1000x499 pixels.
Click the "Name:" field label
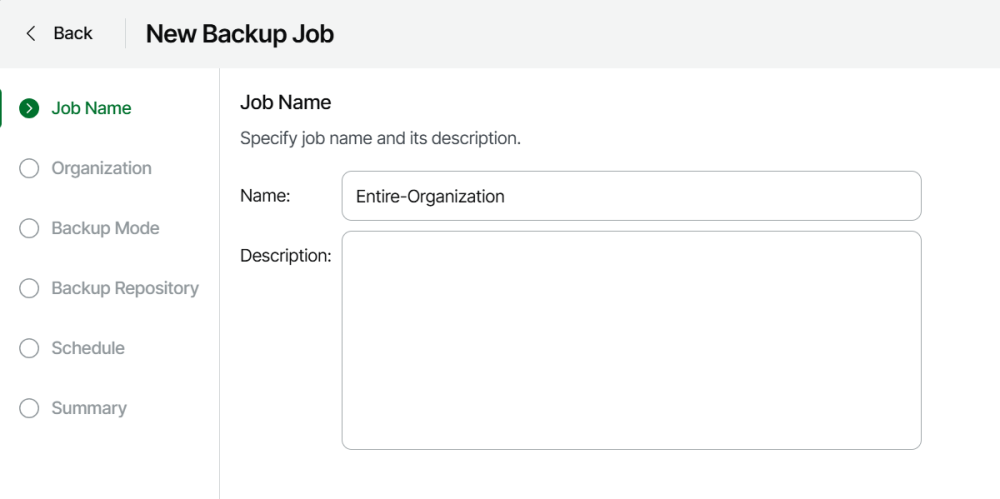click(265, 196)
